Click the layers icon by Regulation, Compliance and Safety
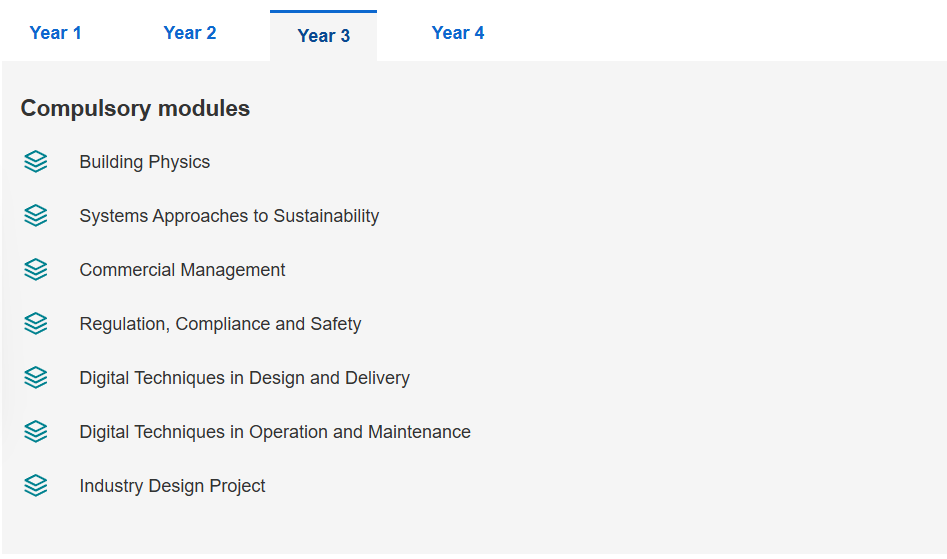The image size is (947, 559). pos(36,324)
